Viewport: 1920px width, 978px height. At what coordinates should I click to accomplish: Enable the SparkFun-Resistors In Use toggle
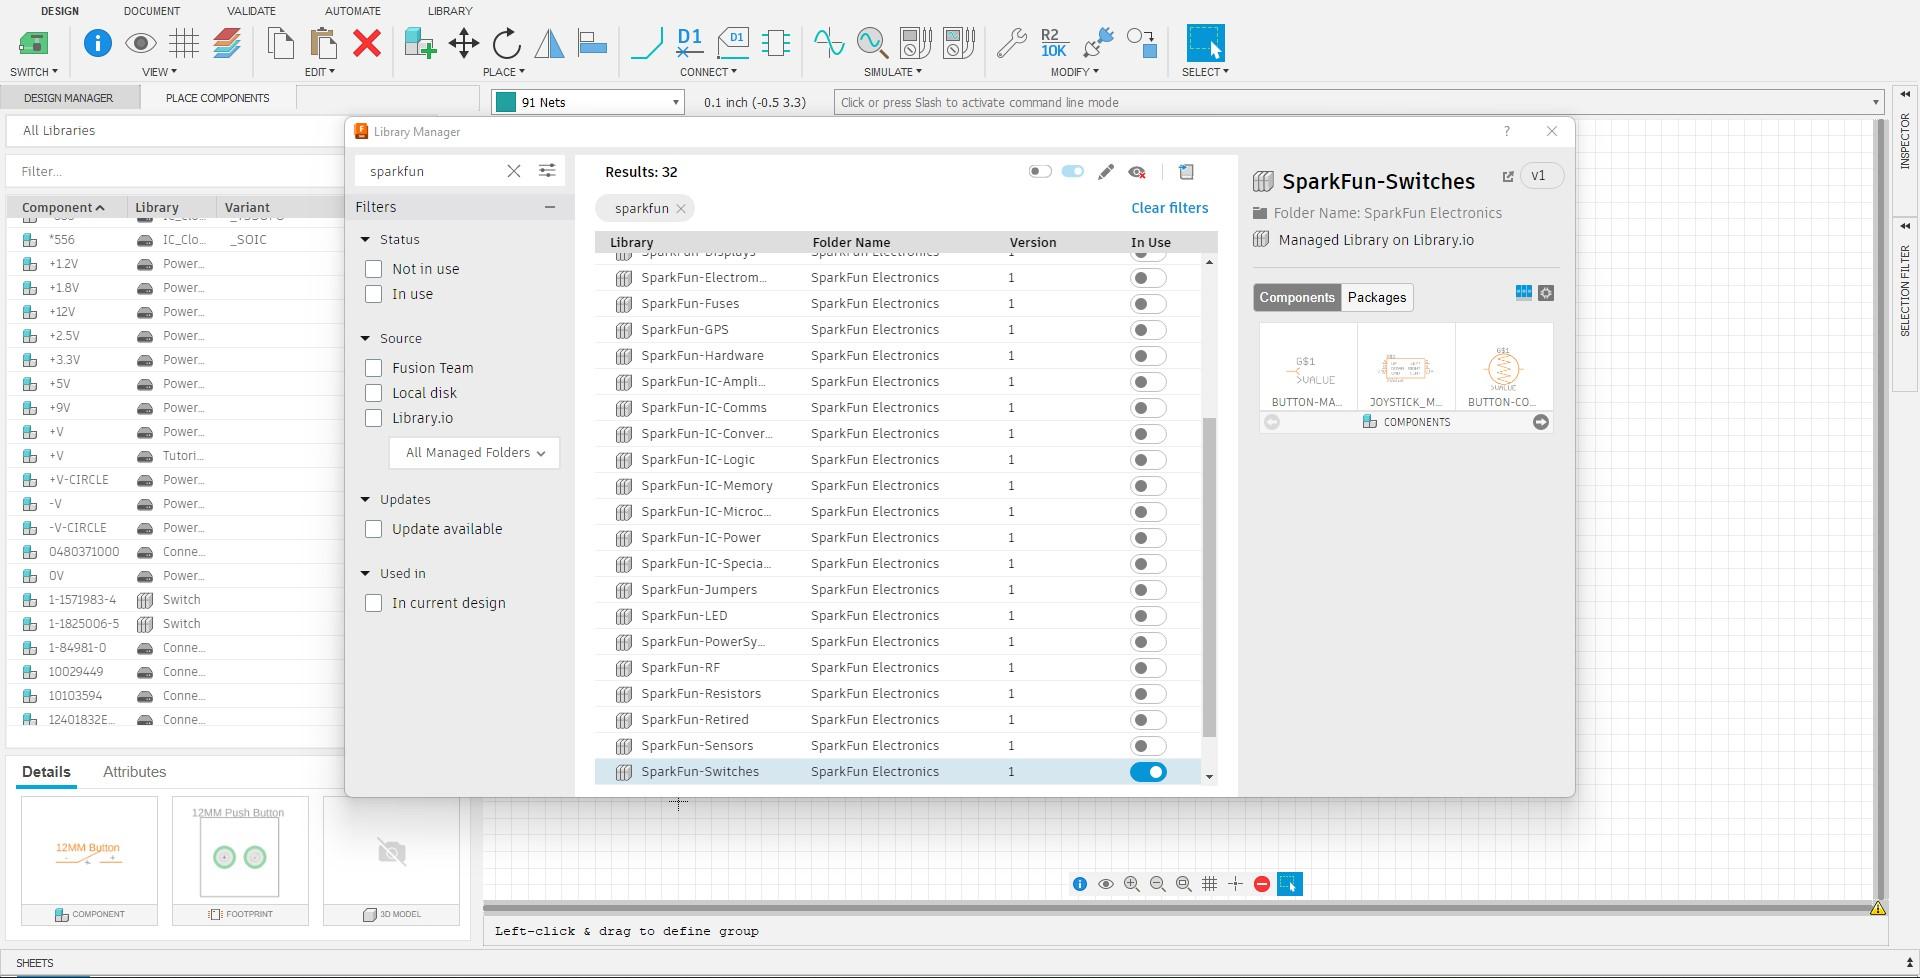point(1148,694)
